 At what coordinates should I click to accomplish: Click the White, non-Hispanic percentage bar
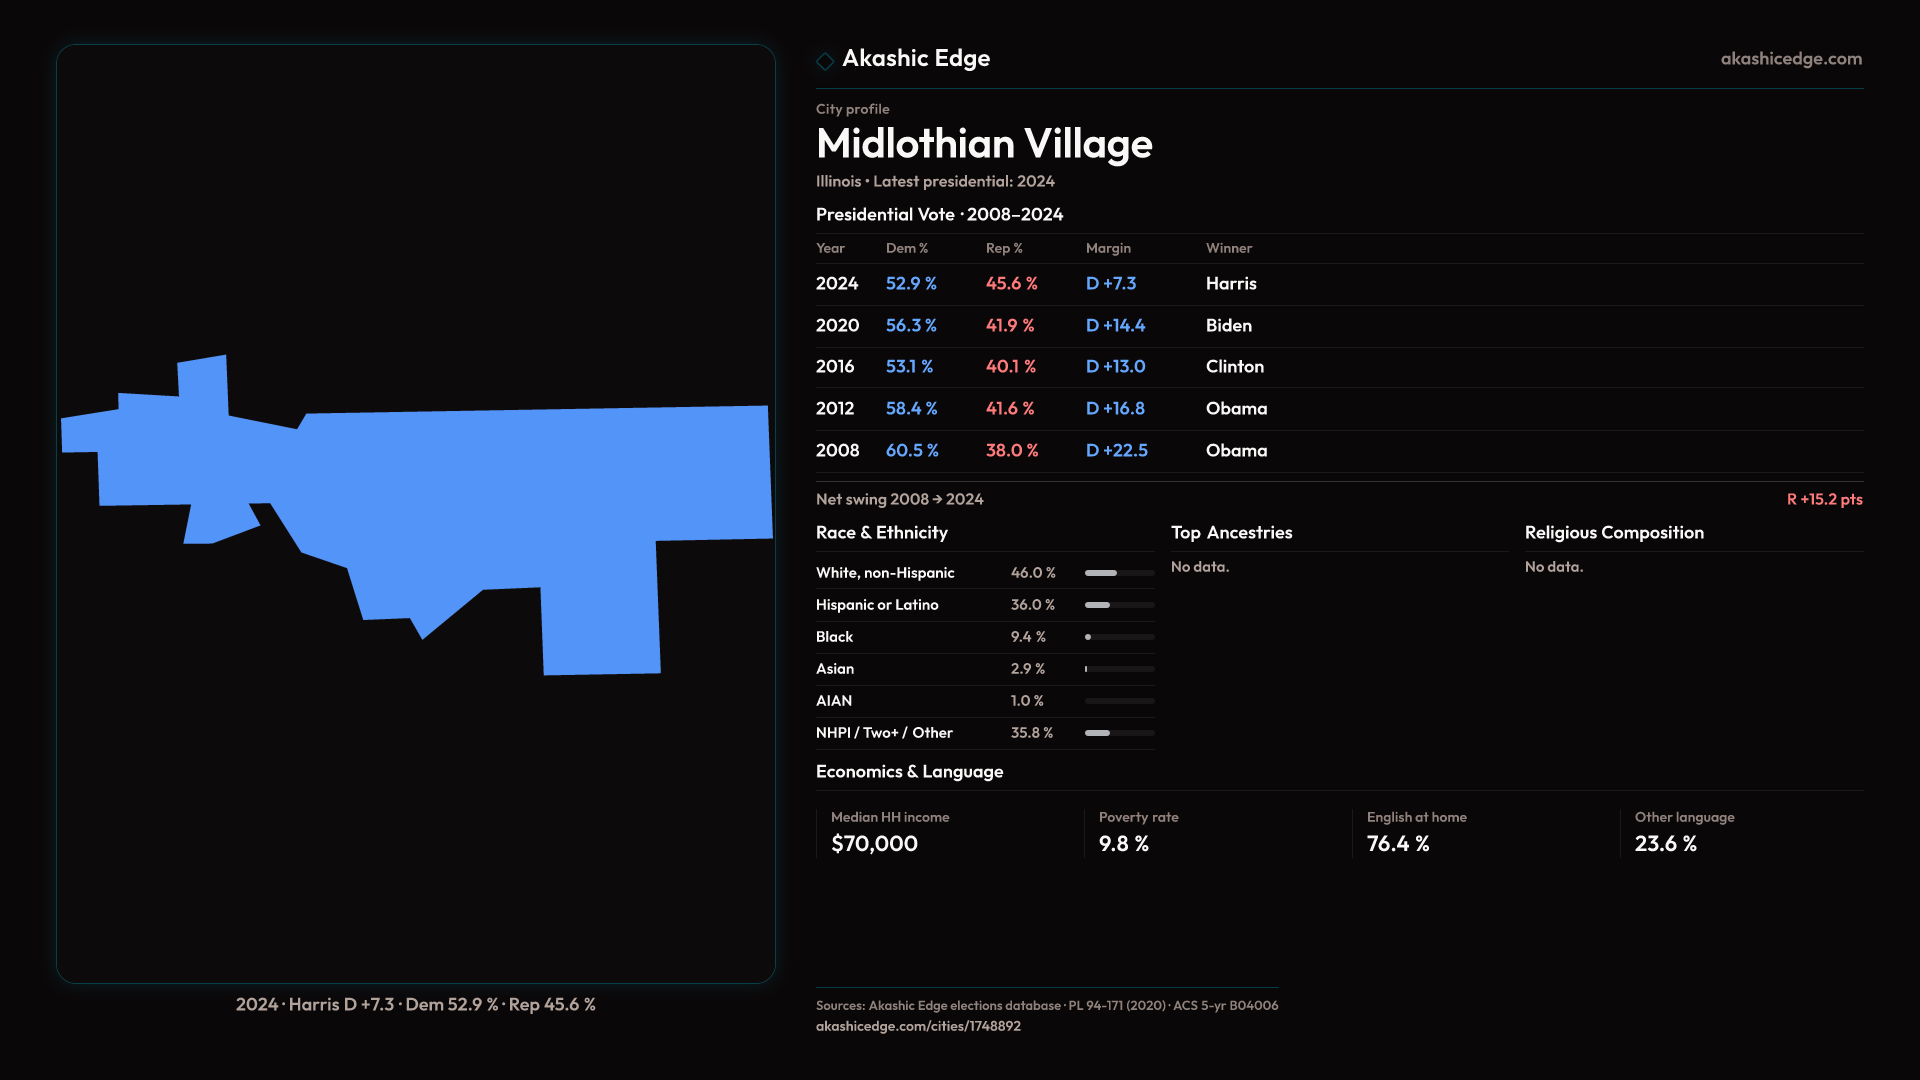pyautogui.click(x=1119, y=573)
